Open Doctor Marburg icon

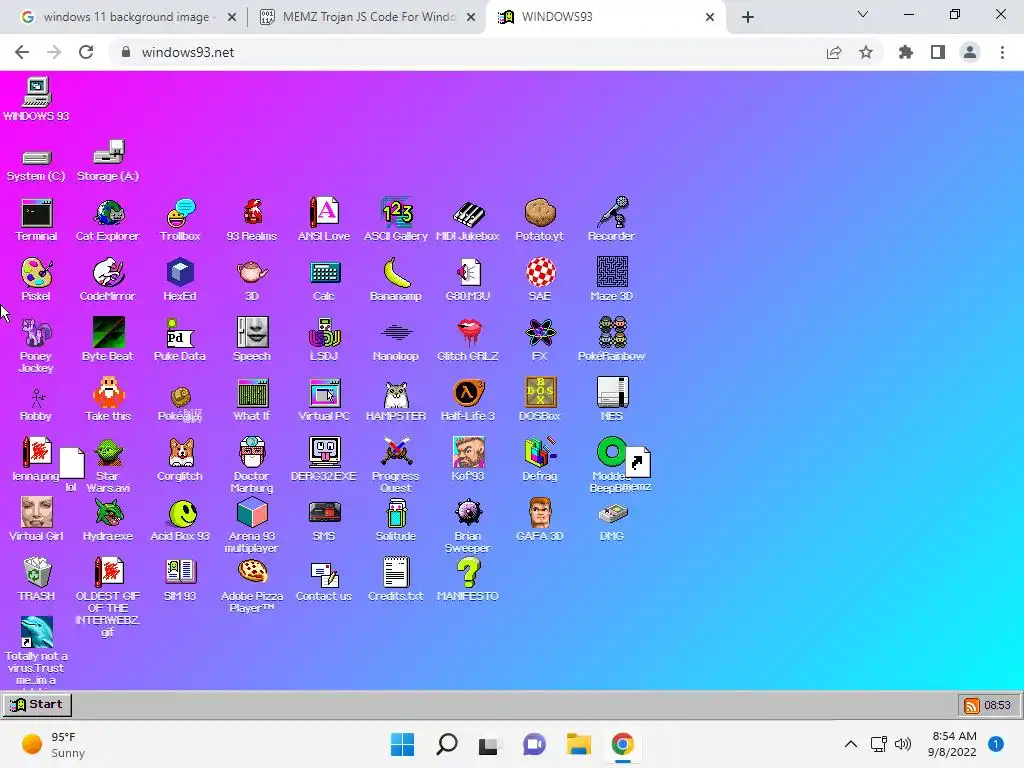tap(252, 465)
